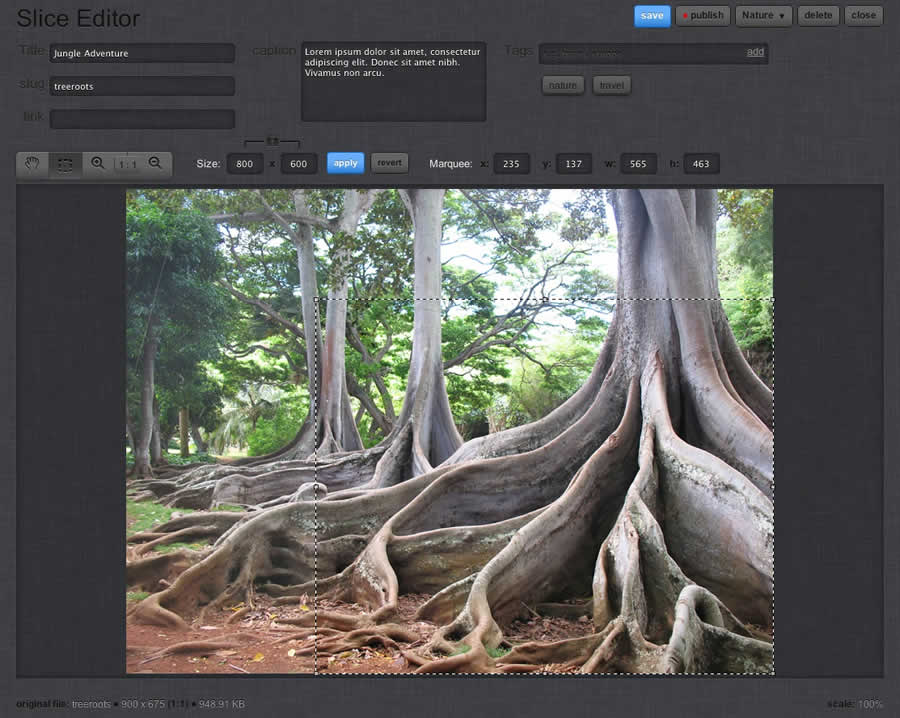Toggle the publish status button
The image size is (900, 718).
coord(703,15)
